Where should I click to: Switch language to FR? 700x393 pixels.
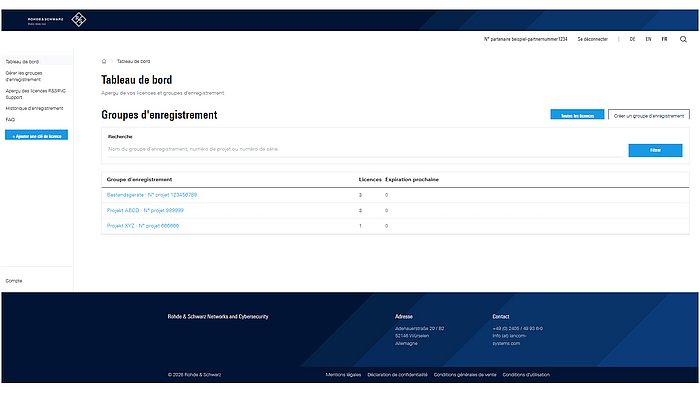click(x=664, y=39)
